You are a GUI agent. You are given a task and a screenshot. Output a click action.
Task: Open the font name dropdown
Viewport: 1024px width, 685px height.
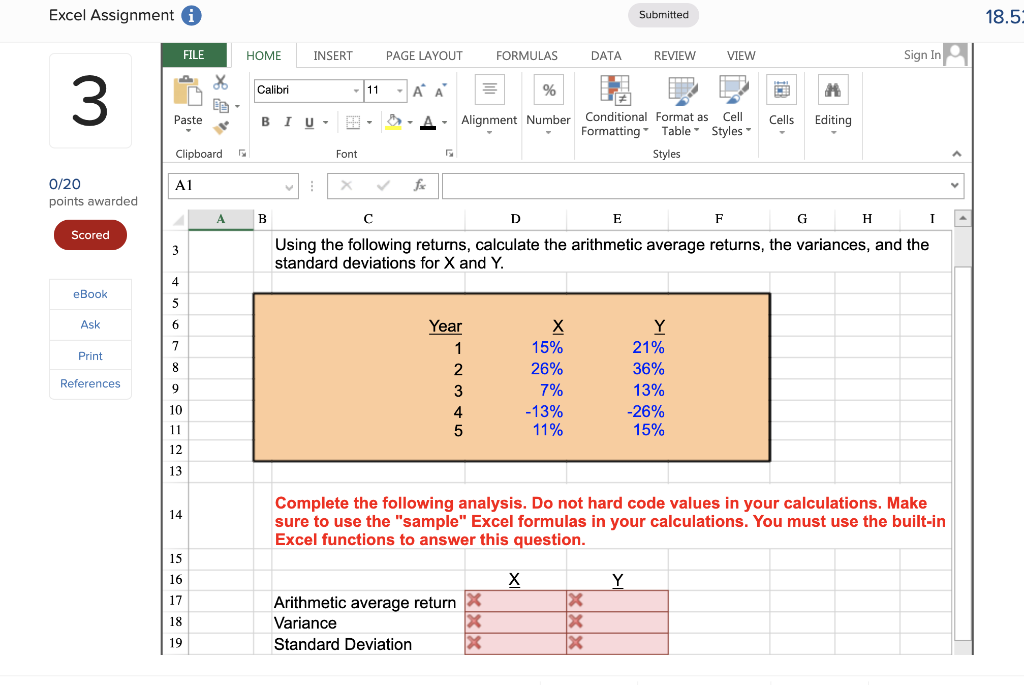[355, 91]
